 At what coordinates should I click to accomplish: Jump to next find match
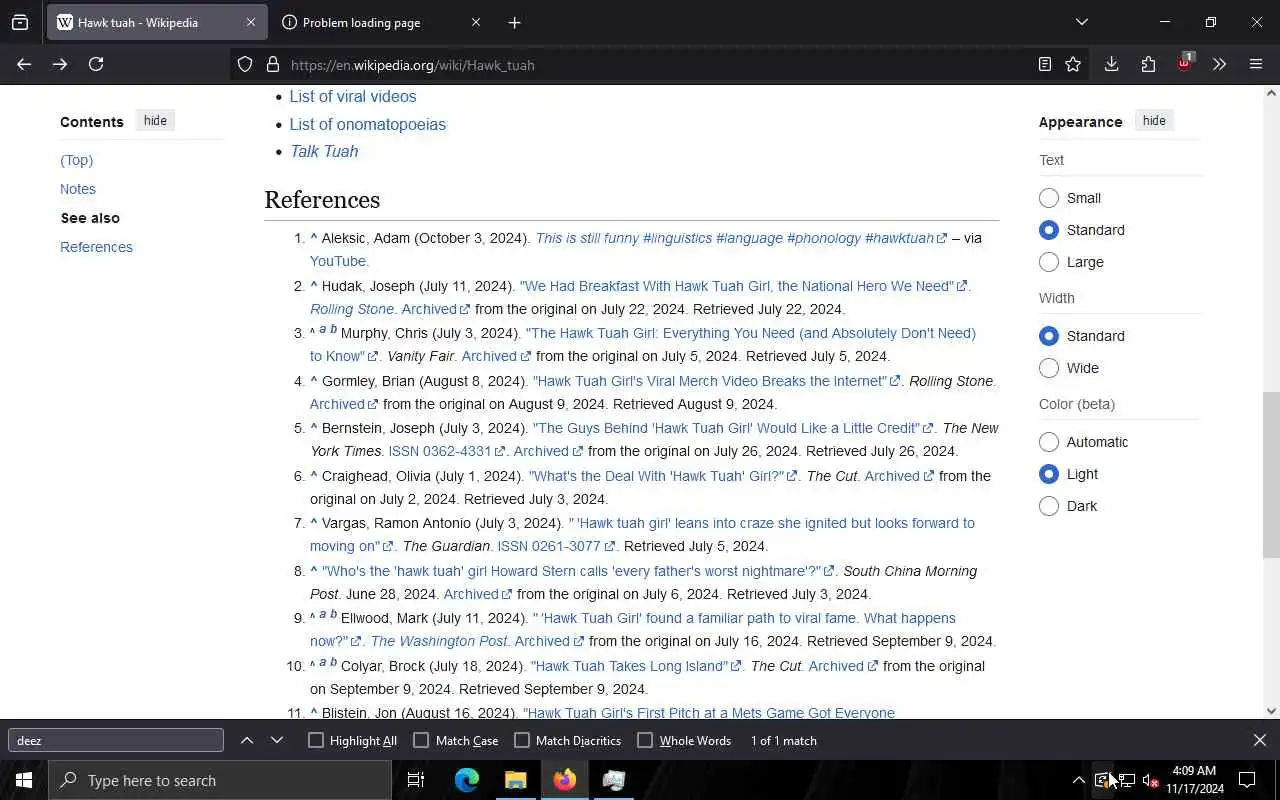[x=277, y=740]
